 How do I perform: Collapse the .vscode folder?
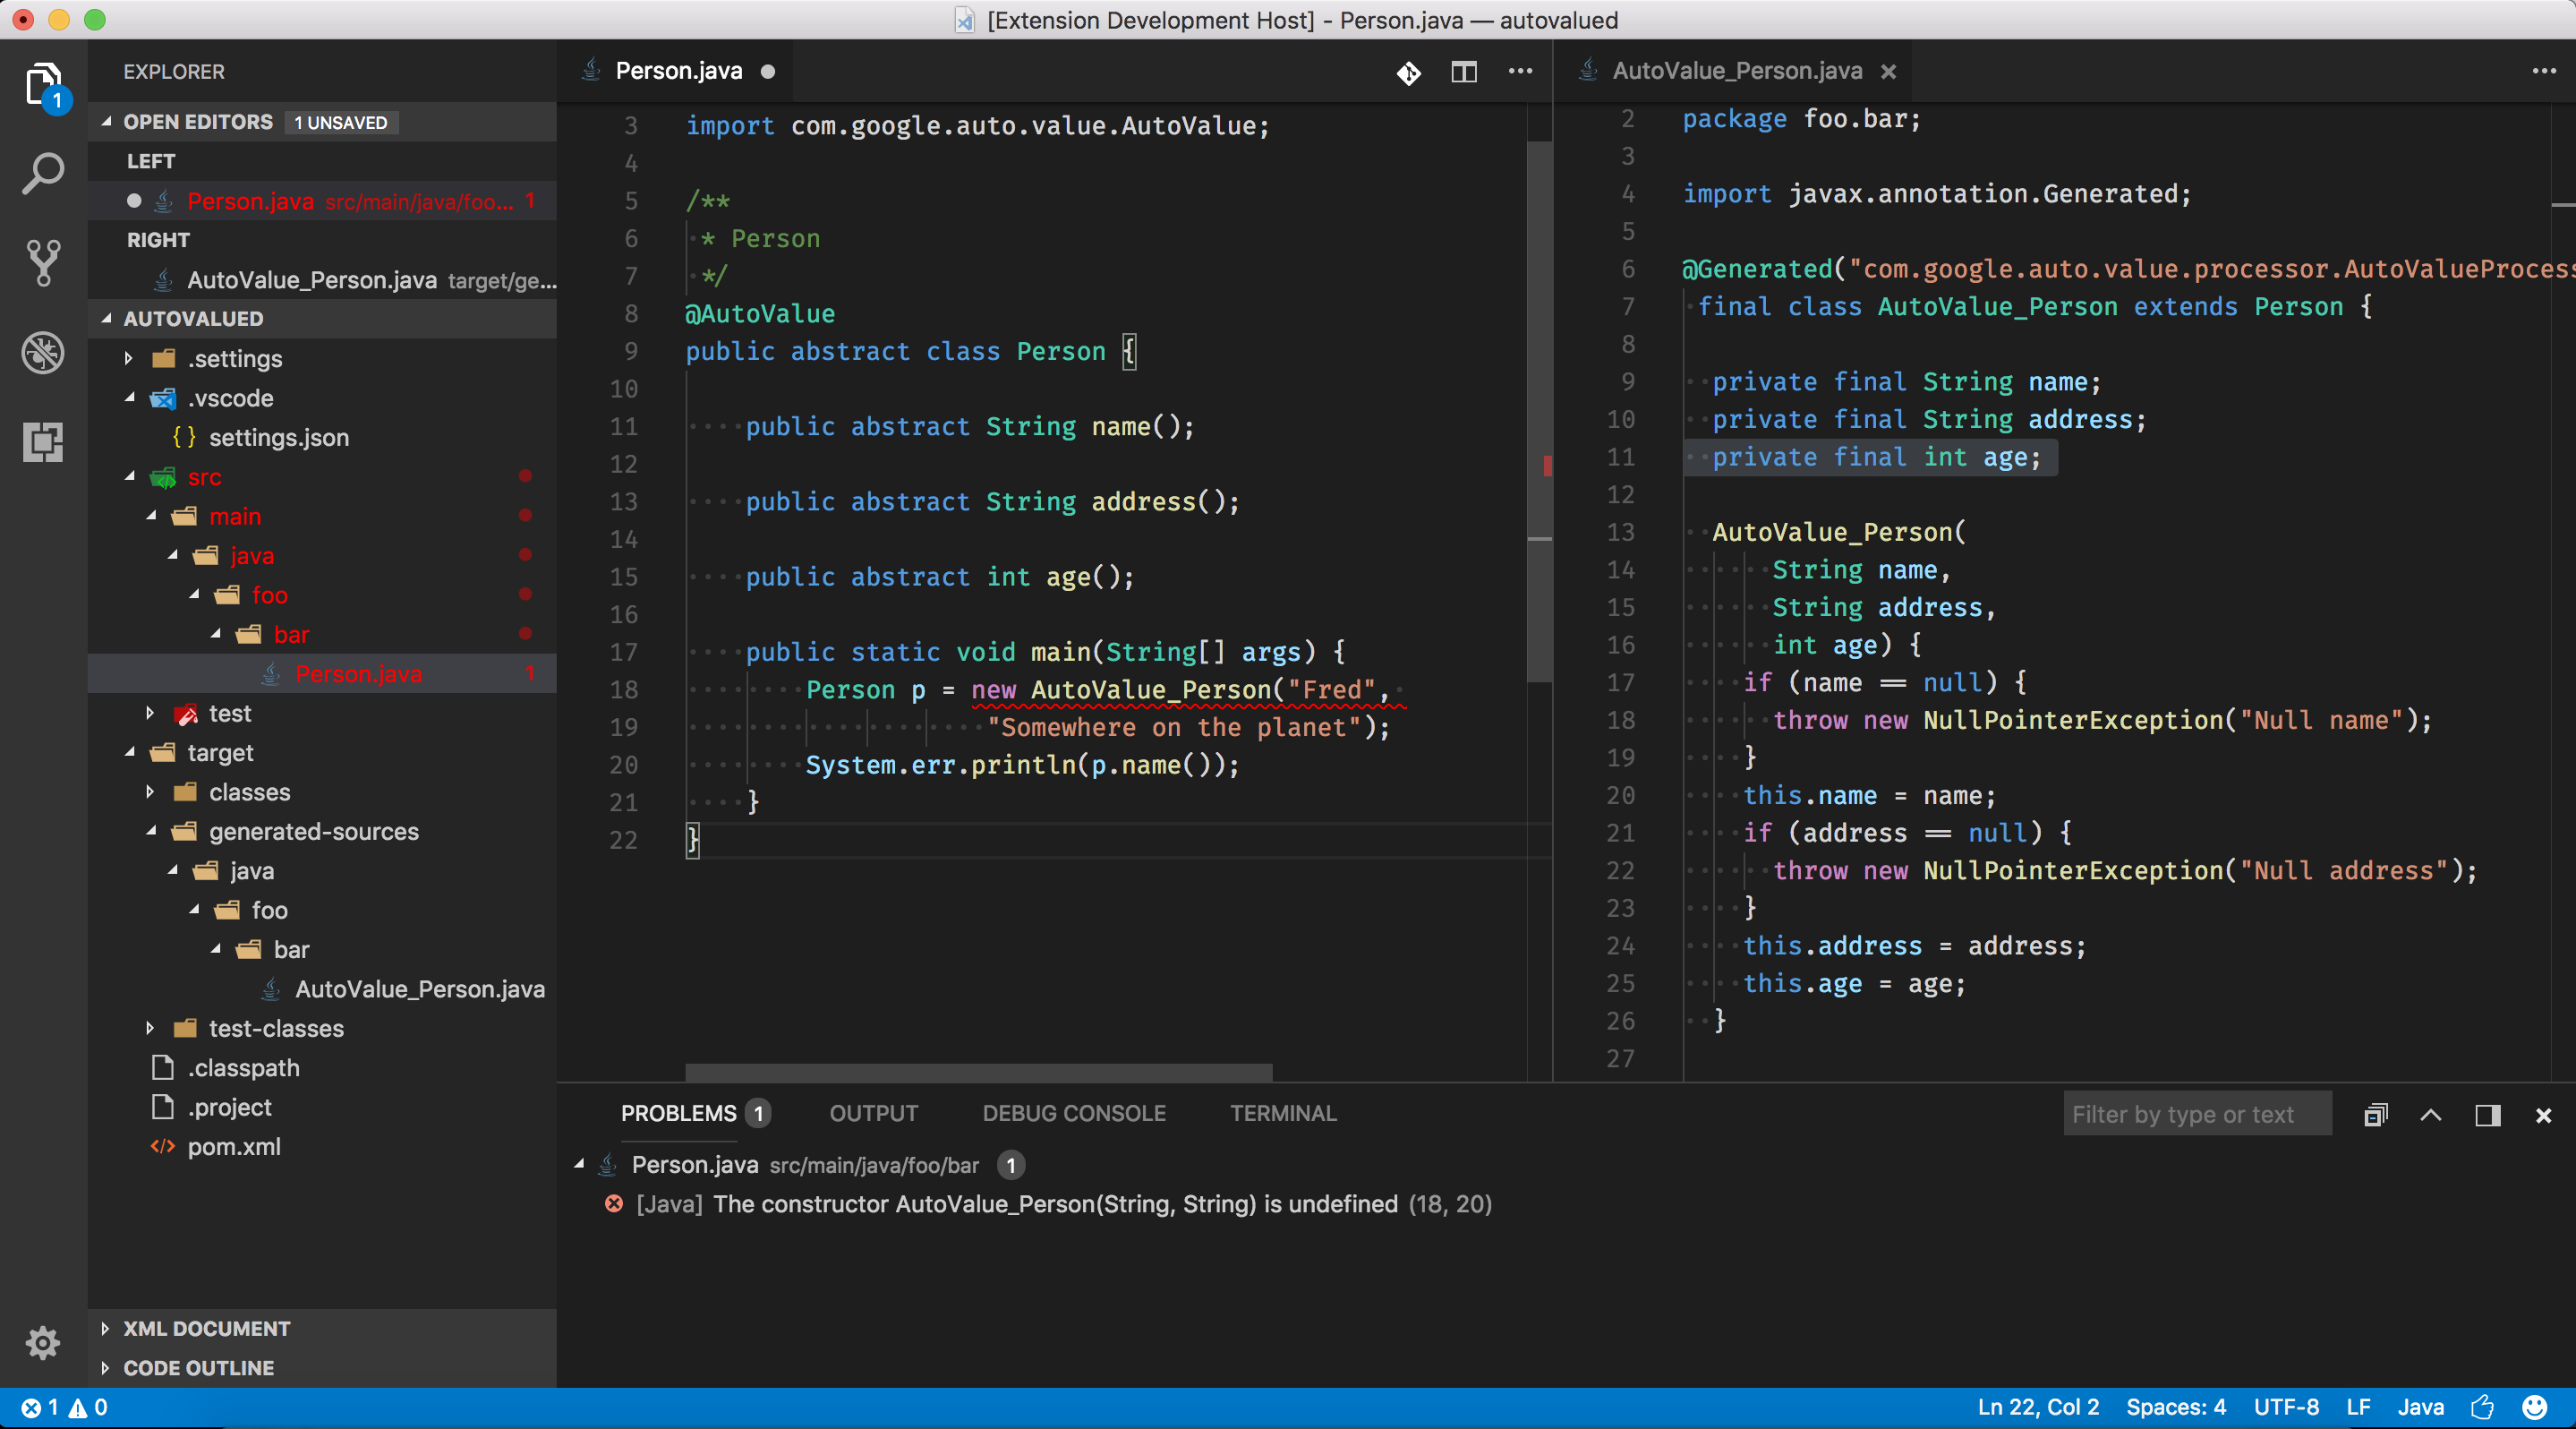pos(128,398)
